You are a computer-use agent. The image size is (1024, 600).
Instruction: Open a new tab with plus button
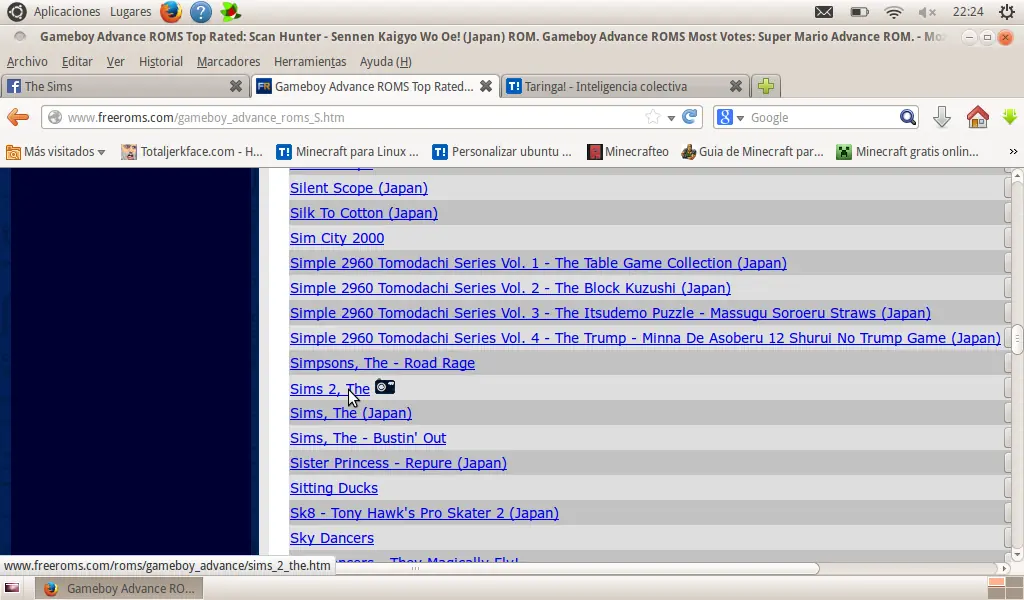pyautogui.click(x=766, y=86)
